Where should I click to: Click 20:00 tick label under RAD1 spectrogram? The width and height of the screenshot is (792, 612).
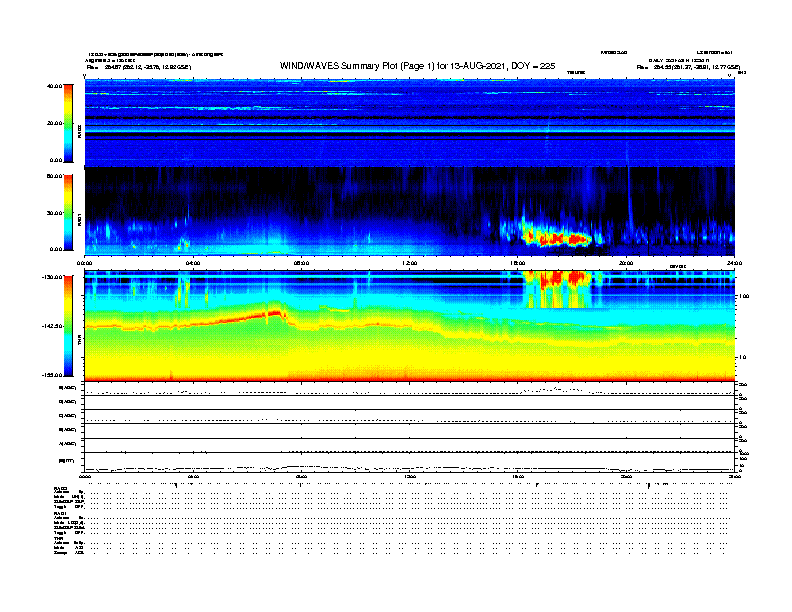pos(626,263)
